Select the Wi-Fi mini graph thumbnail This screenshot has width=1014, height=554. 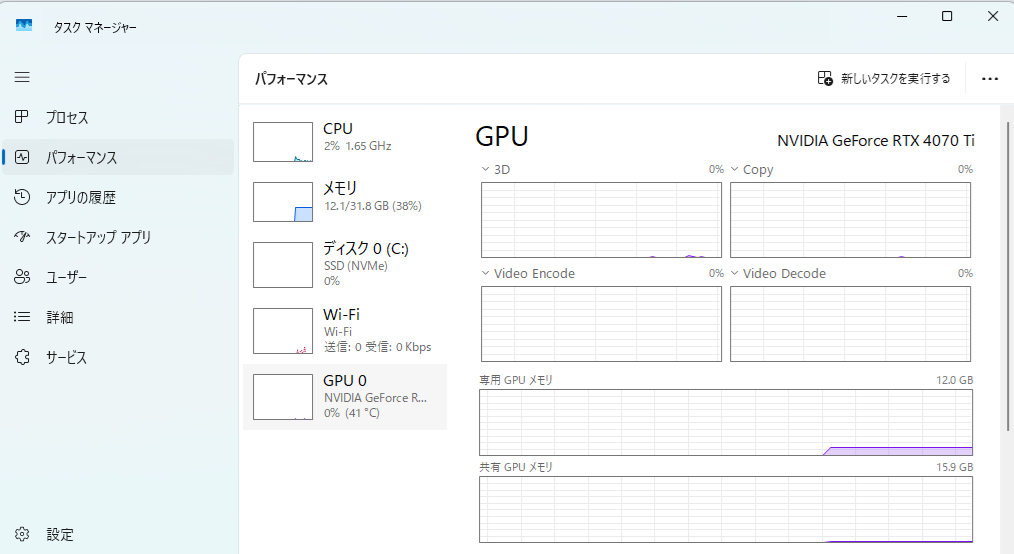283,331
